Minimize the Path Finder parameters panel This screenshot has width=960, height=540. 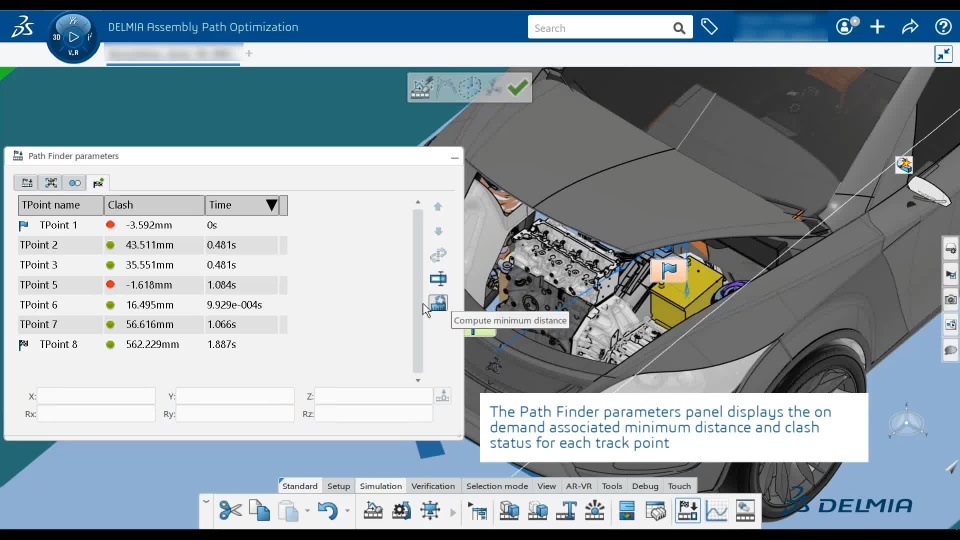pyautogui.click(x=454, y=157)
